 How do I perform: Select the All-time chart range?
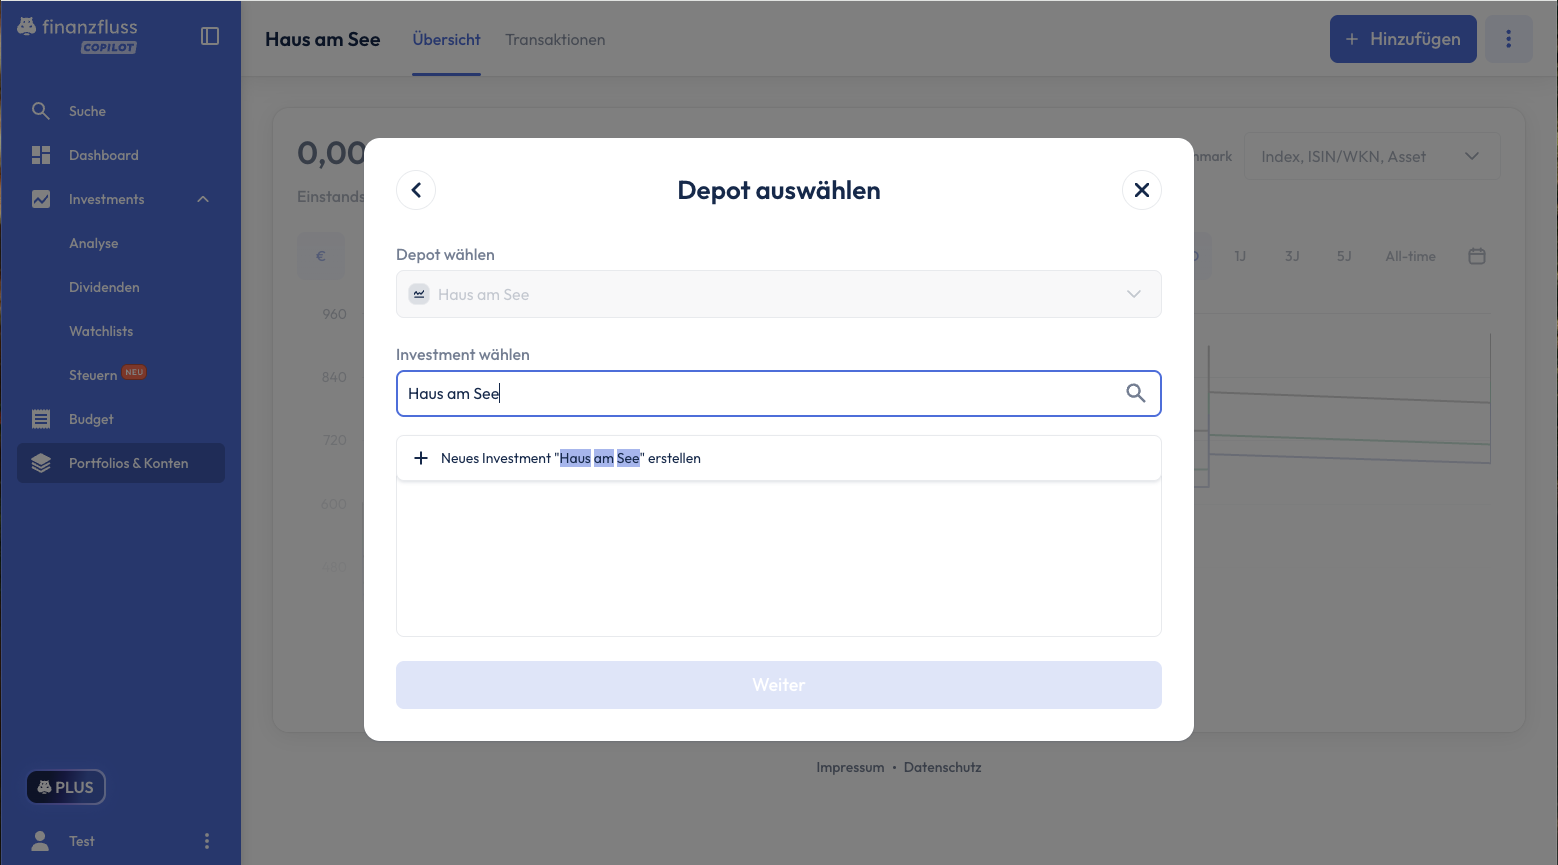coord(1410,256)
